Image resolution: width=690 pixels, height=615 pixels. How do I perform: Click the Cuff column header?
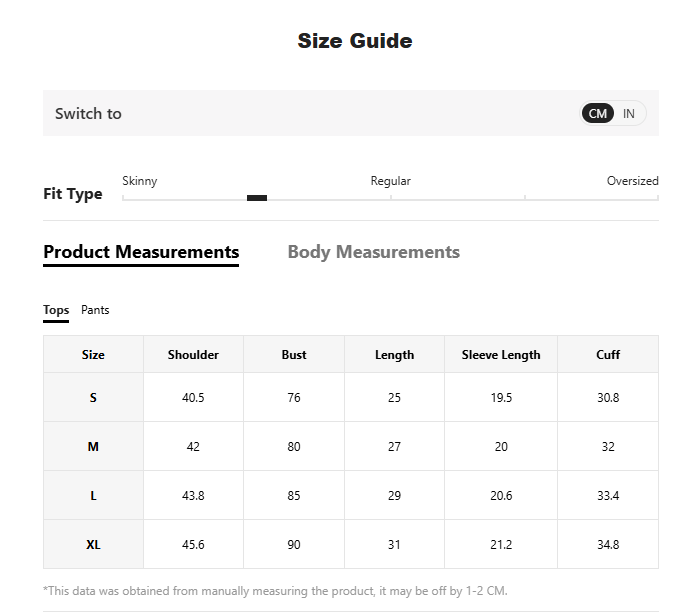pos(608,354)
